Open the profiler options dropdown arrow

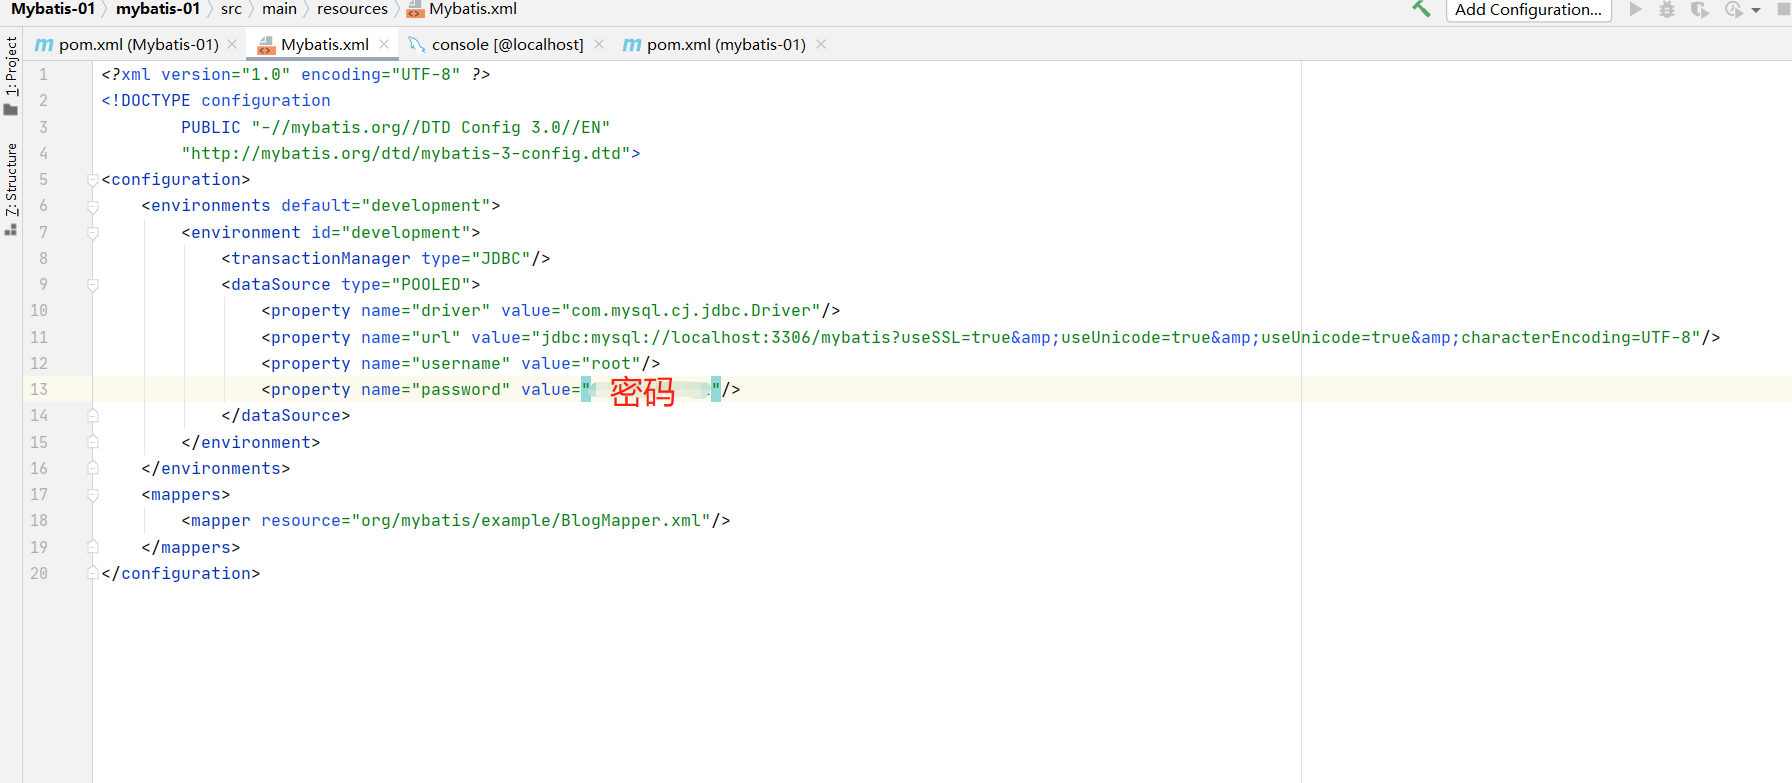point(1756,10)
